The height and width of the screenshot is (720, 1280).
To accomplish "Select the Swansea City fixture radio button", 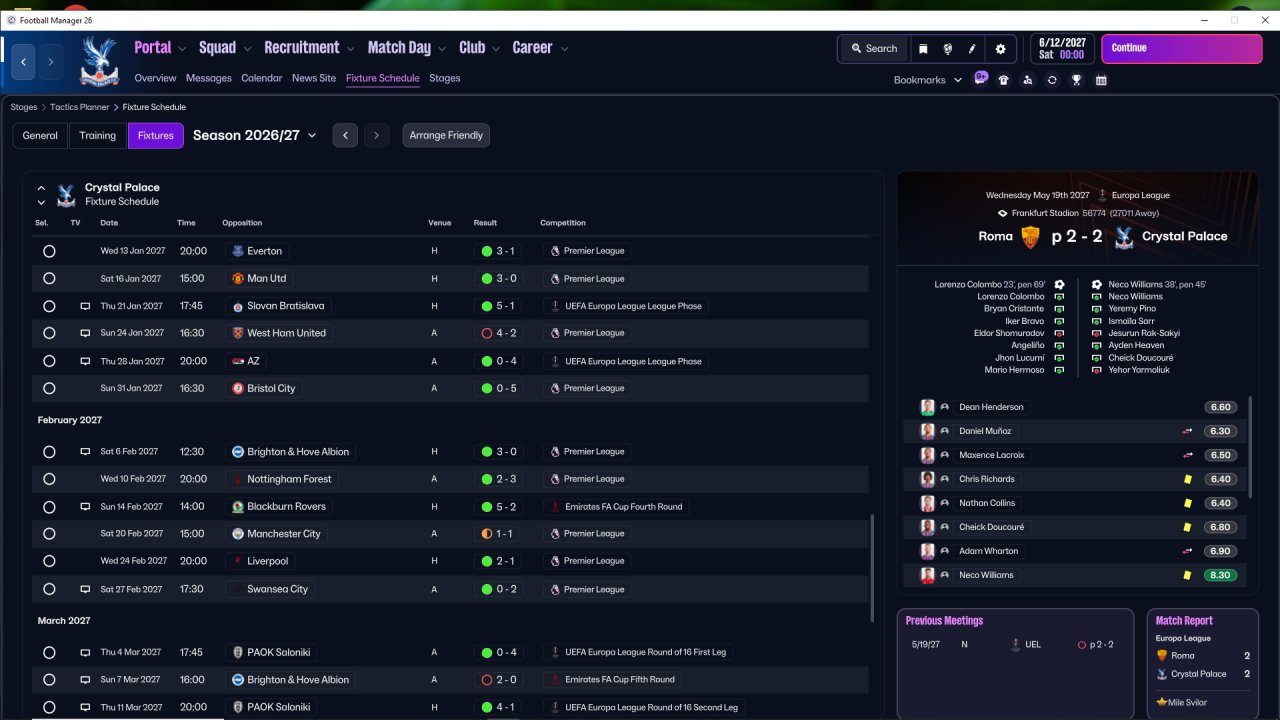I will click(x=49, y=589).
